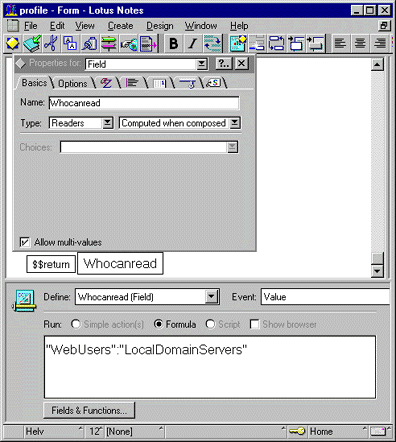Open the Properties for Field dropdown

click(x=201, y=64)
